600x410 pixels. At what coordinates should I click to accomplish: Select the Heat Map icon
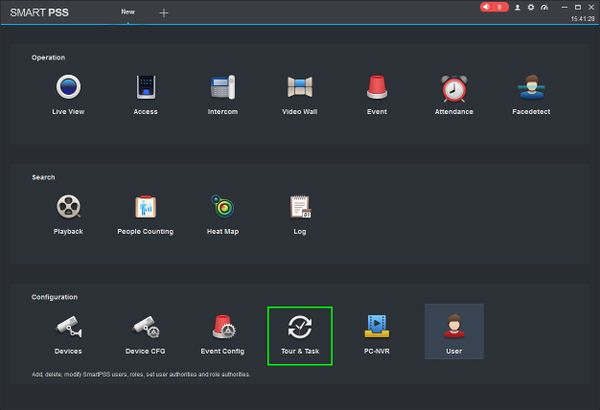click(222, 208)
